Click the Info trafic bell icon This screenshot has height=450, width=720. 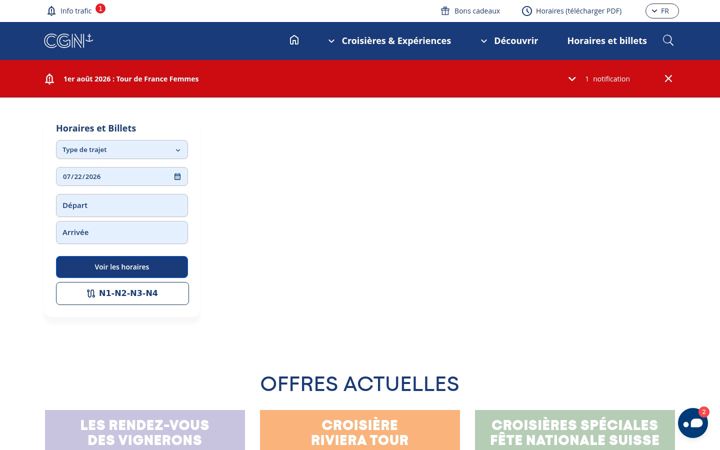pos(51,11)
